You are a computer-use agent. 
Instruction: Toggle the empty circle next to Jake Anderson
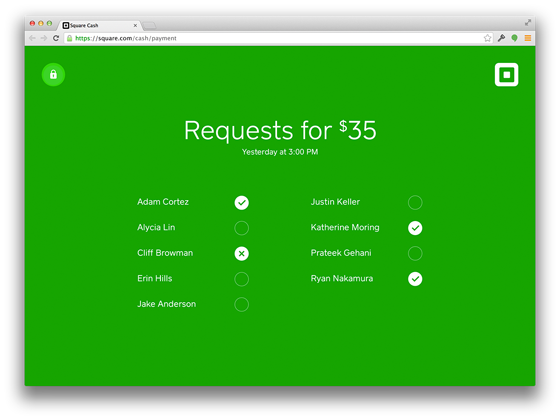242,304
